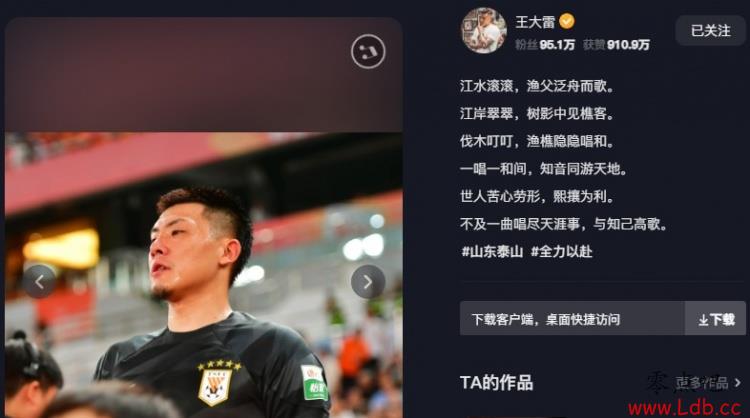
Task: Click the 粉丝 95.1万 follower count
Action: [x=545, y=45]
